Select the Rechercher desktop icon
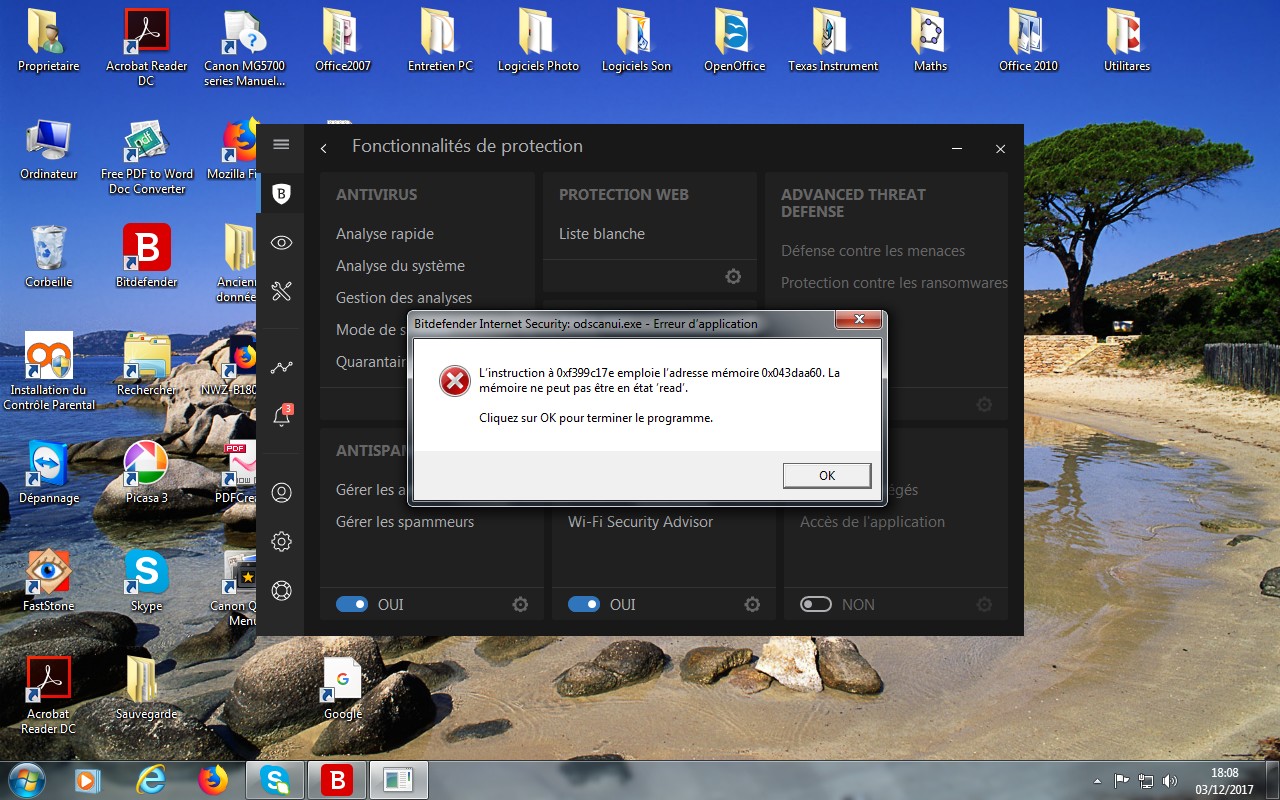1280x800 pixels. [x=147, y=365]
